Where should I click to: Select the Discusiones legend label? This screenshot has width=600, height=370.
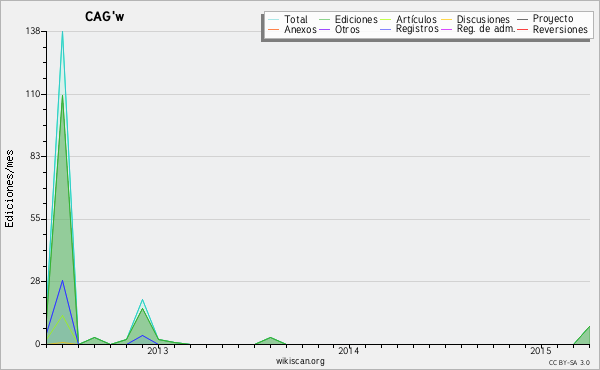click(483, 19)
